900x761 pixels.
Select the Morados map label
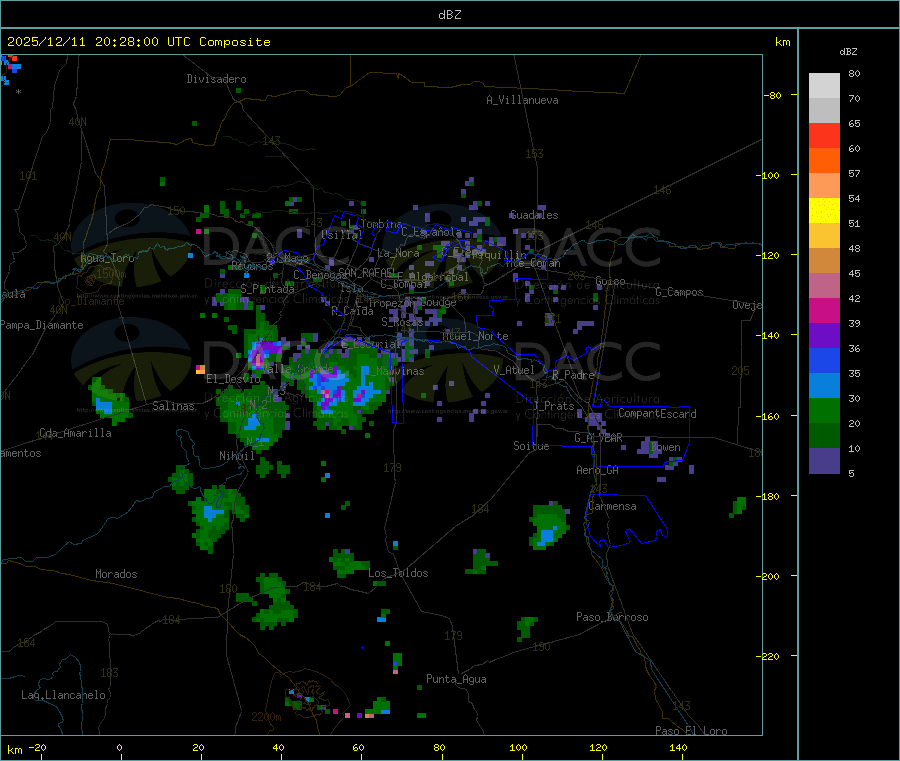click(116, 574)
